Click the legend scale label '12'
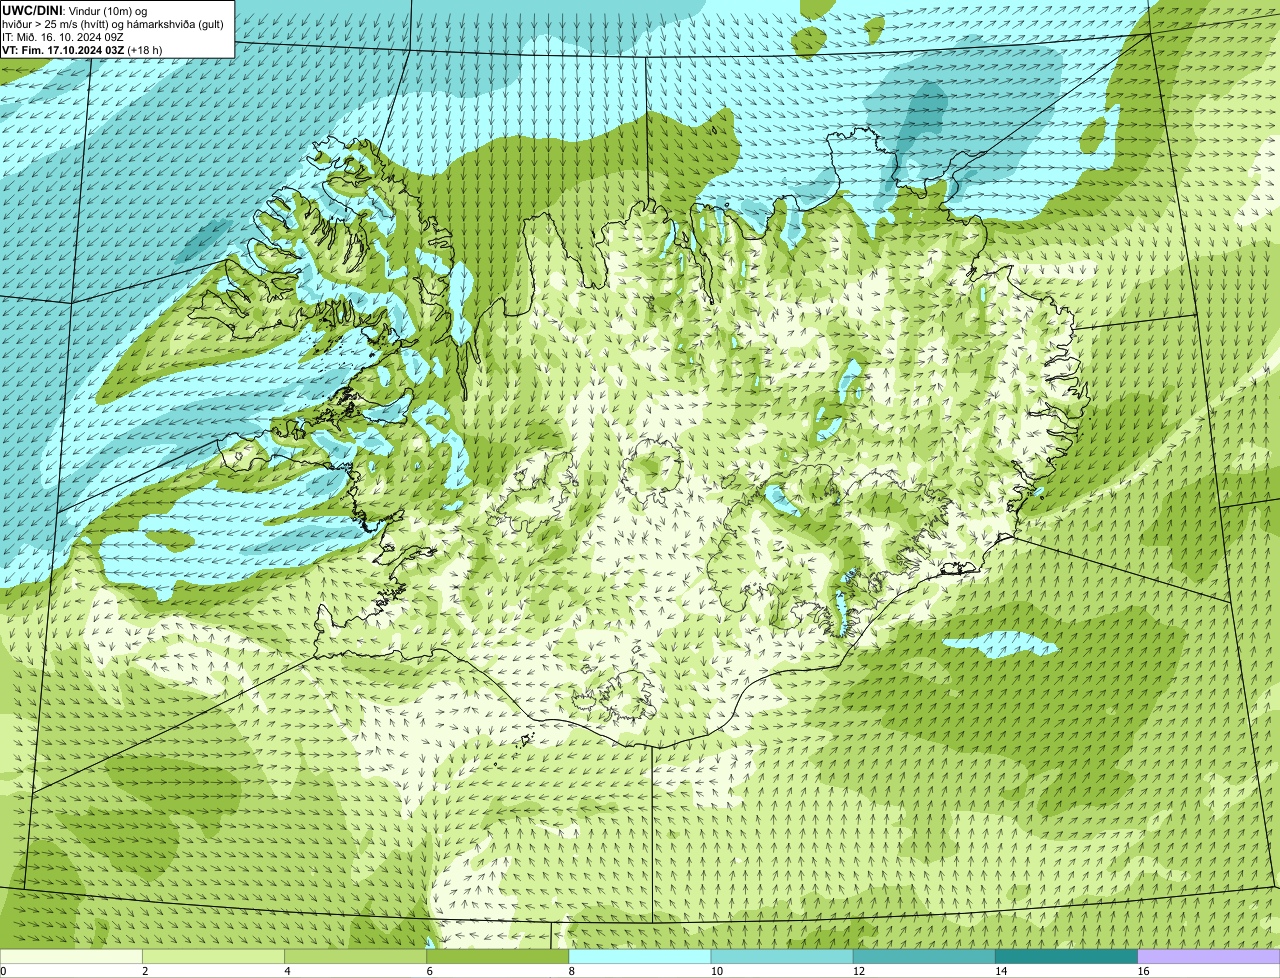Viewport: 1280px width, 978px height. (858, 971)
